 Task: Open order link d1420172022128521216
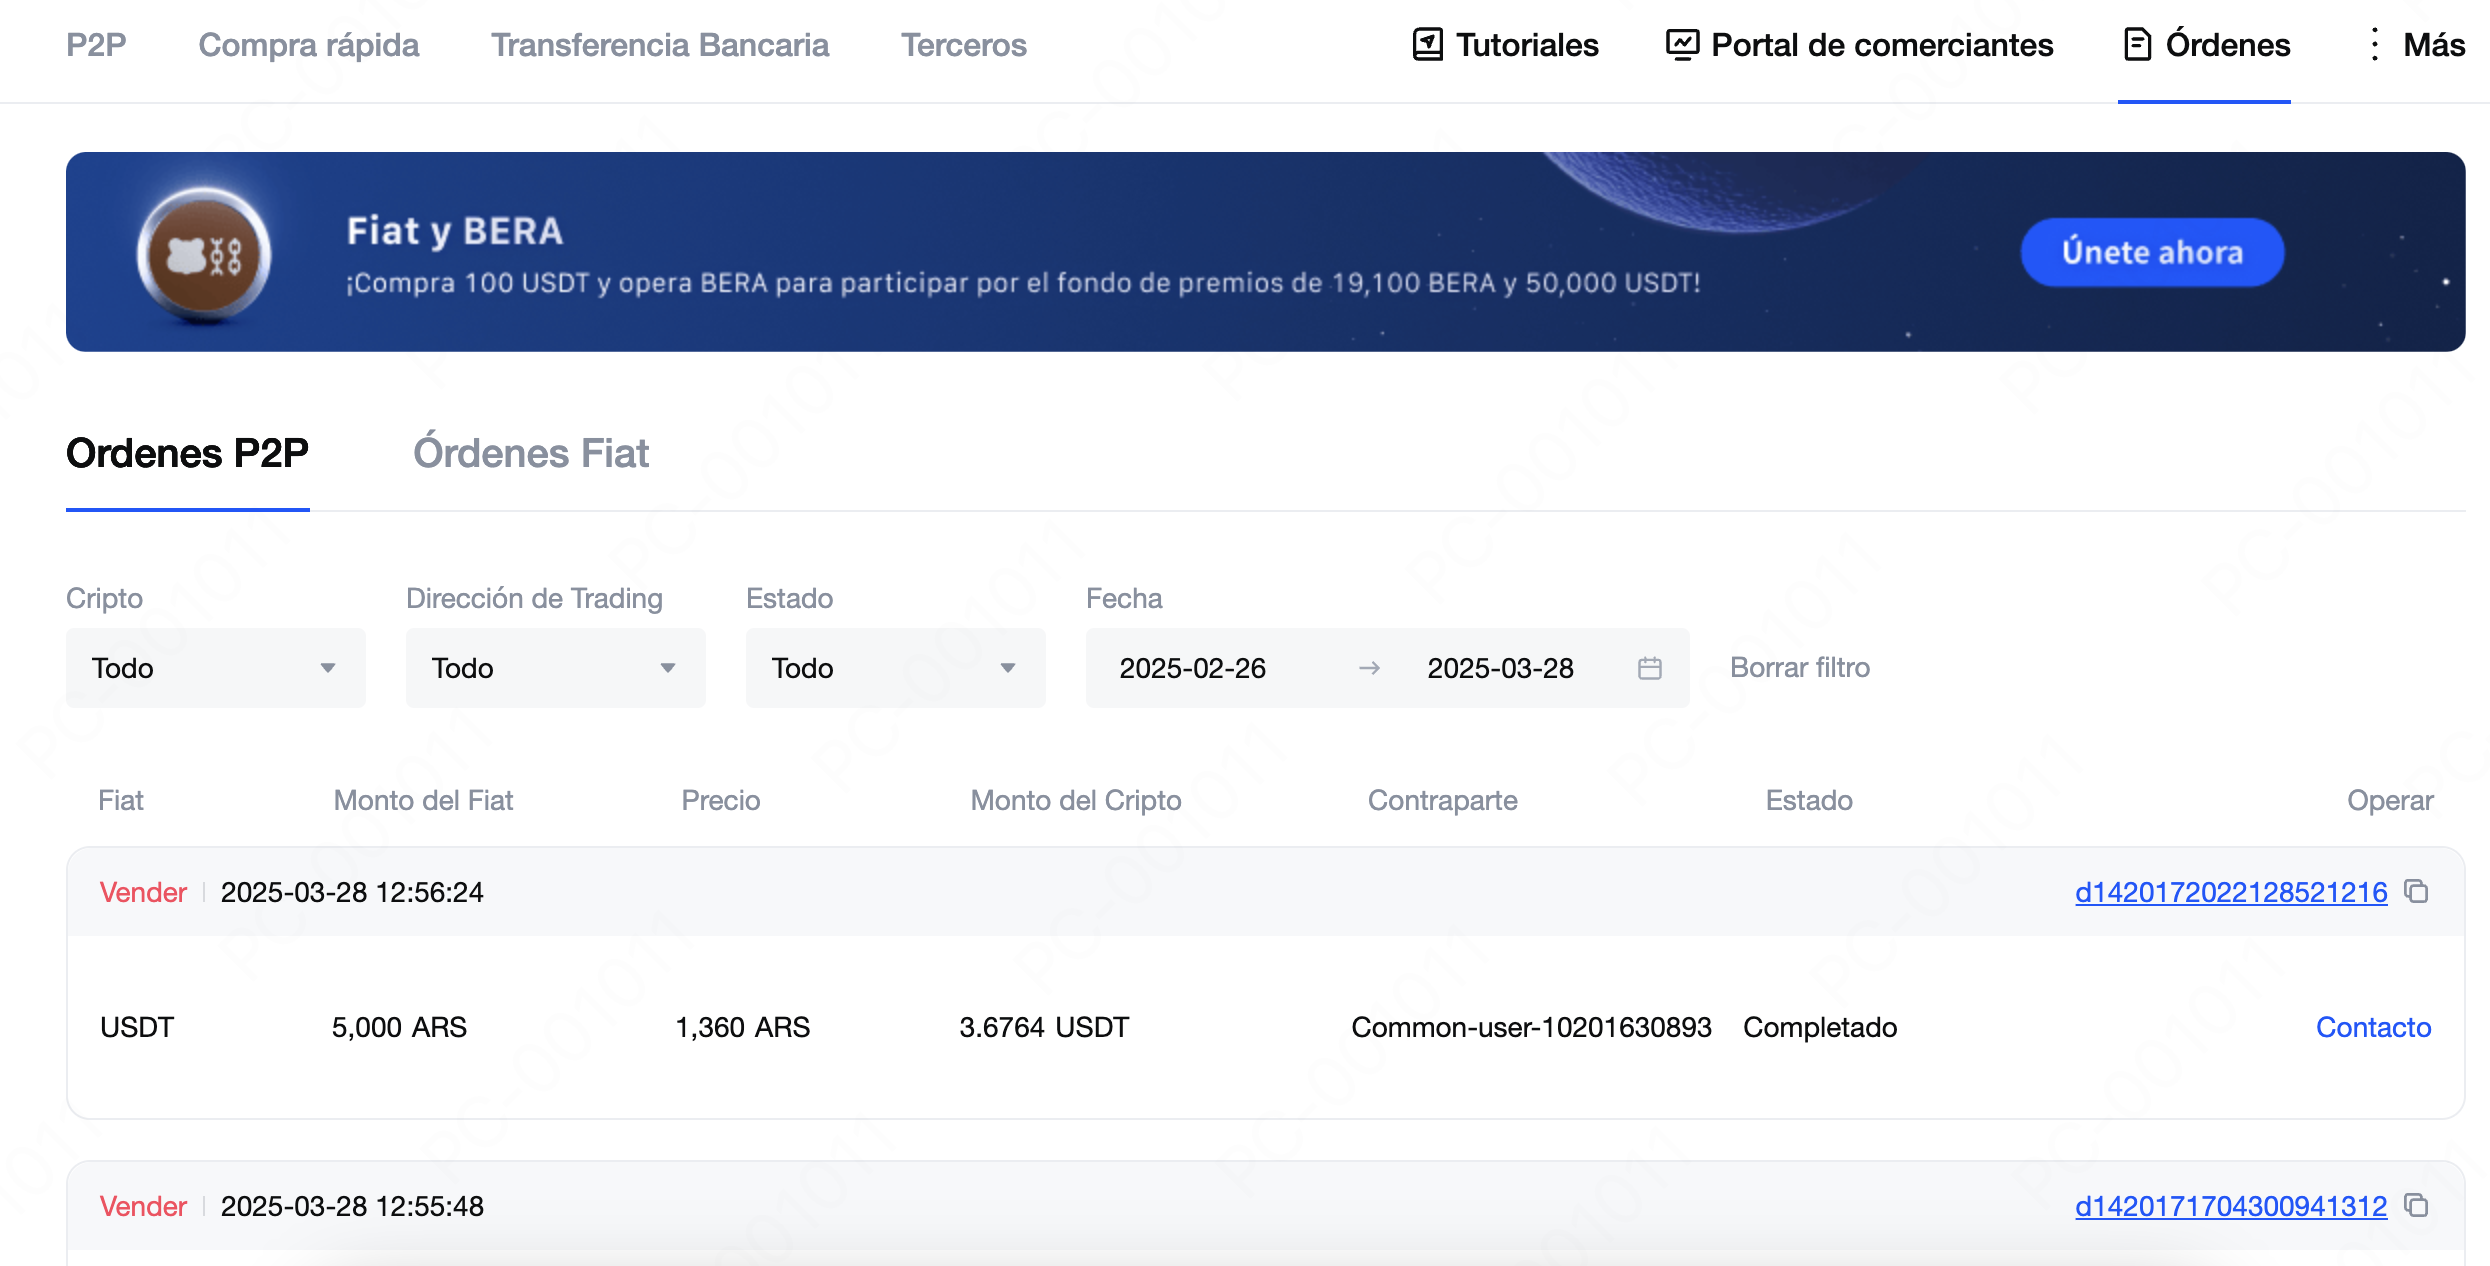2230,892
